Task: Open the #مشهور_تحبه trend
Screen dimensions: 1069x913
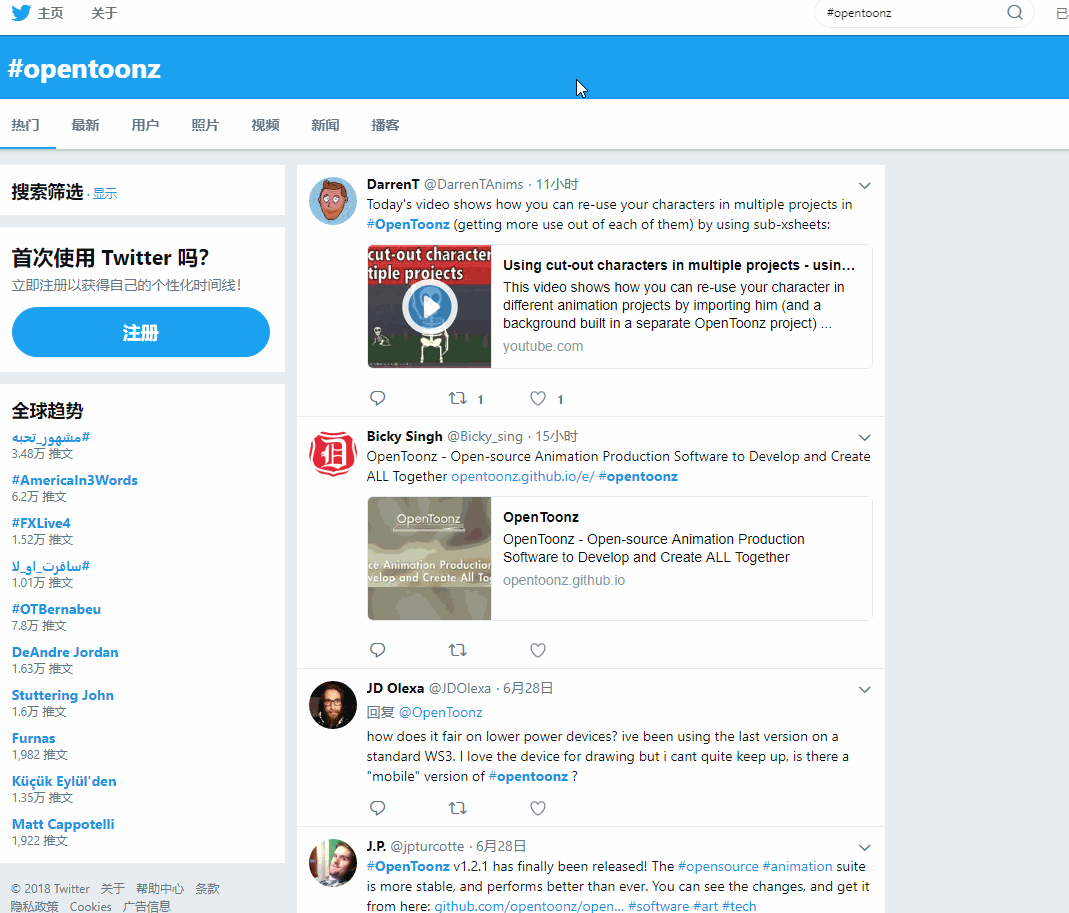Action: coord(50,437)
